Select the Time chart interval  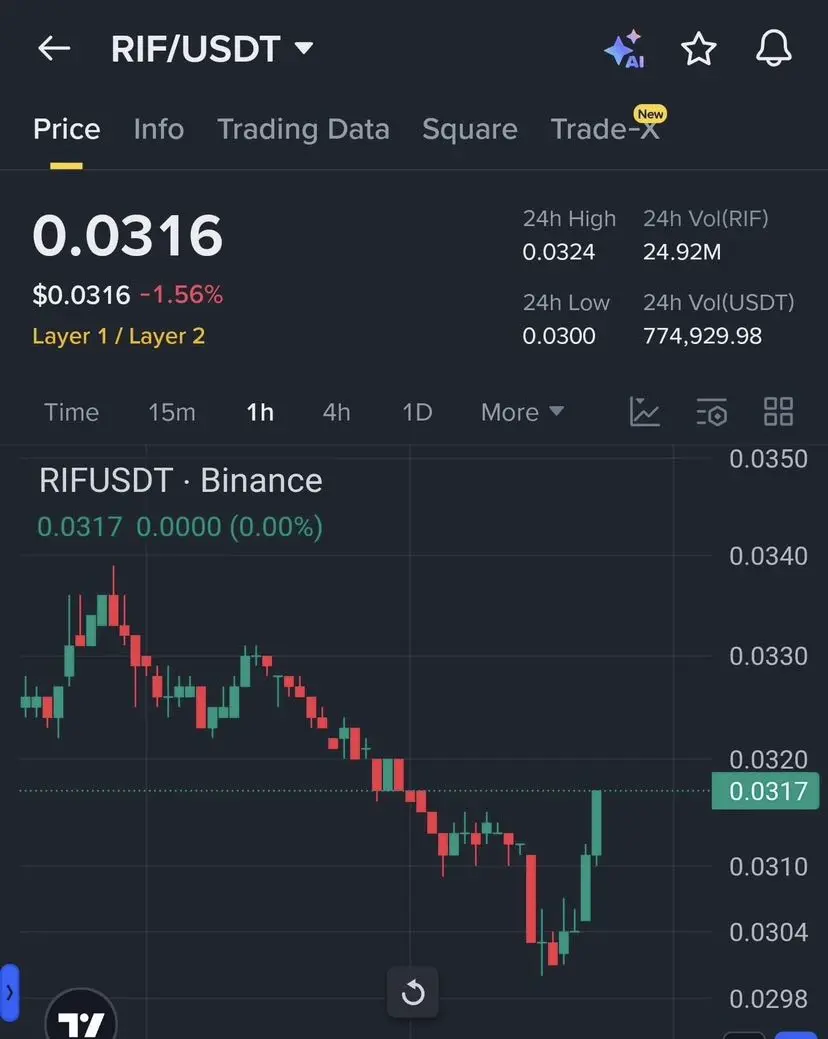coord(72,412)
